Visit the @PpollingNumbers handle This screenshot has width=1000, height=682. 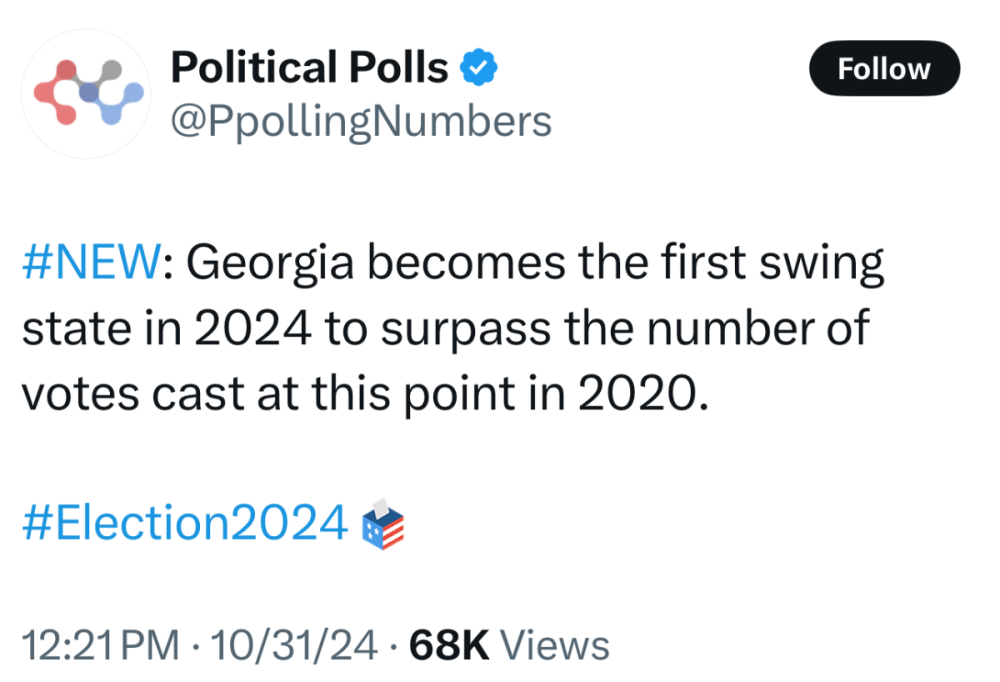pos(361,121)
